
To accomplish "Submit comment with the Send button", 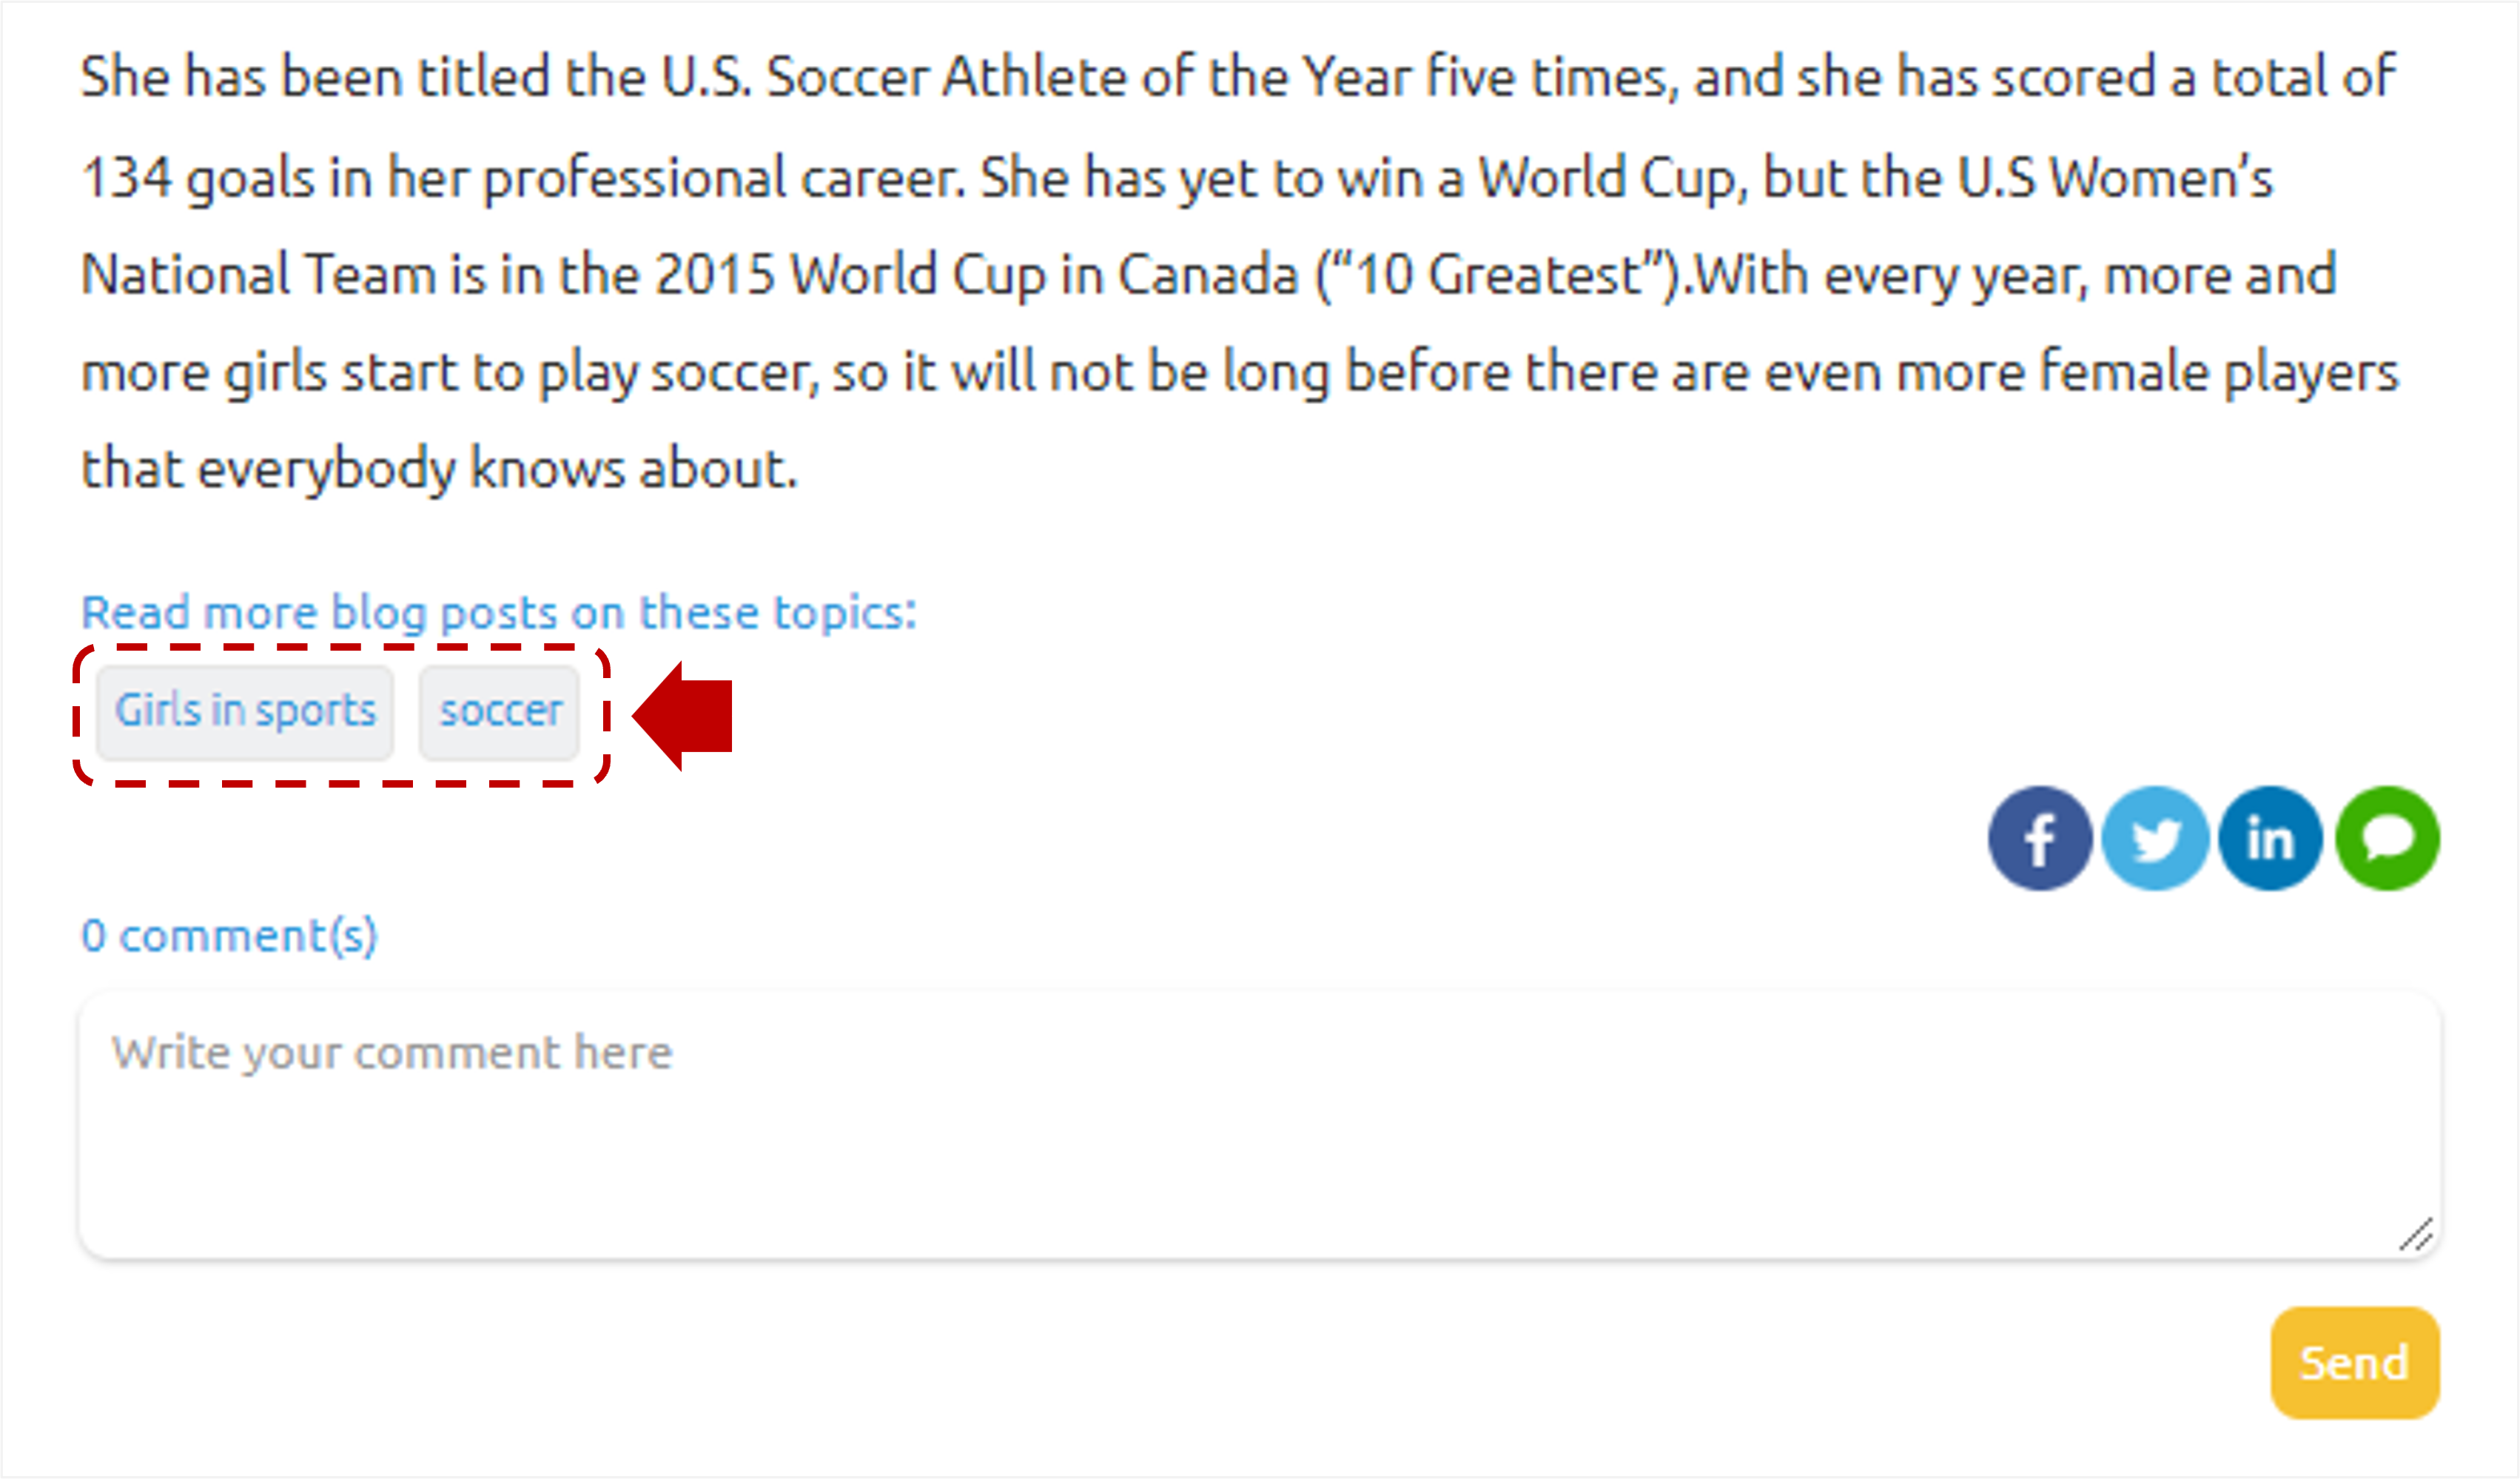I will pyautogui.click(x=2355, y=1363).
